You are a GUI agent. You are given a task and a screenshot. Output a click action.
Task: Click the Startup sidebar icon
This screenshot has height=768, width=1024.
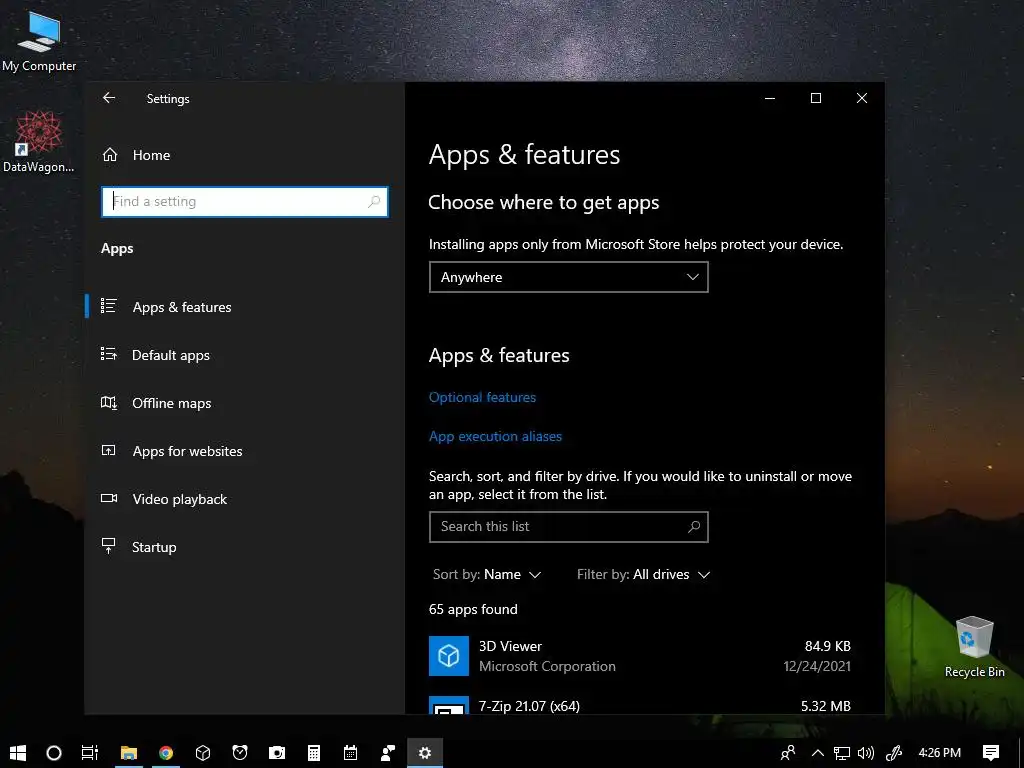click(108, 546)
